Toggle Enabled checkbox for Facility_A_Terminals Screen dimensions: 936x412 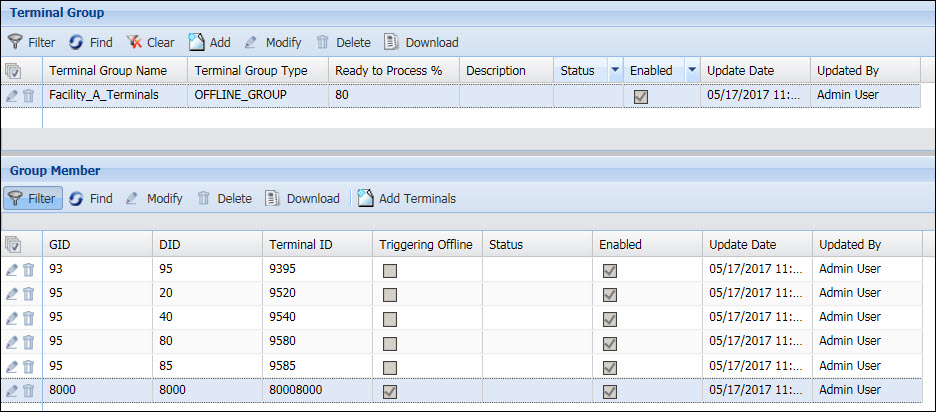point(641,96)
